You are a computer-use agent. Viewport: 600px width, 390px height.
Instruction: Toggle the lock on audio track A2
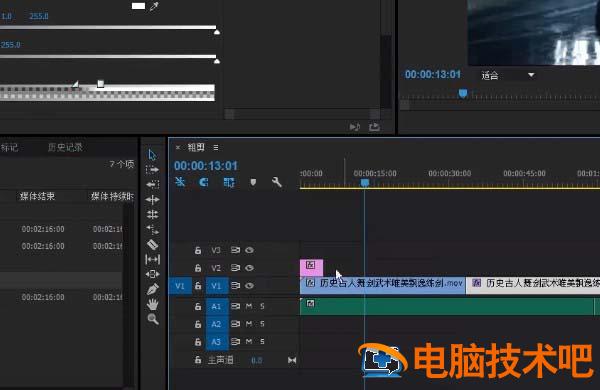tap(198, 324)
